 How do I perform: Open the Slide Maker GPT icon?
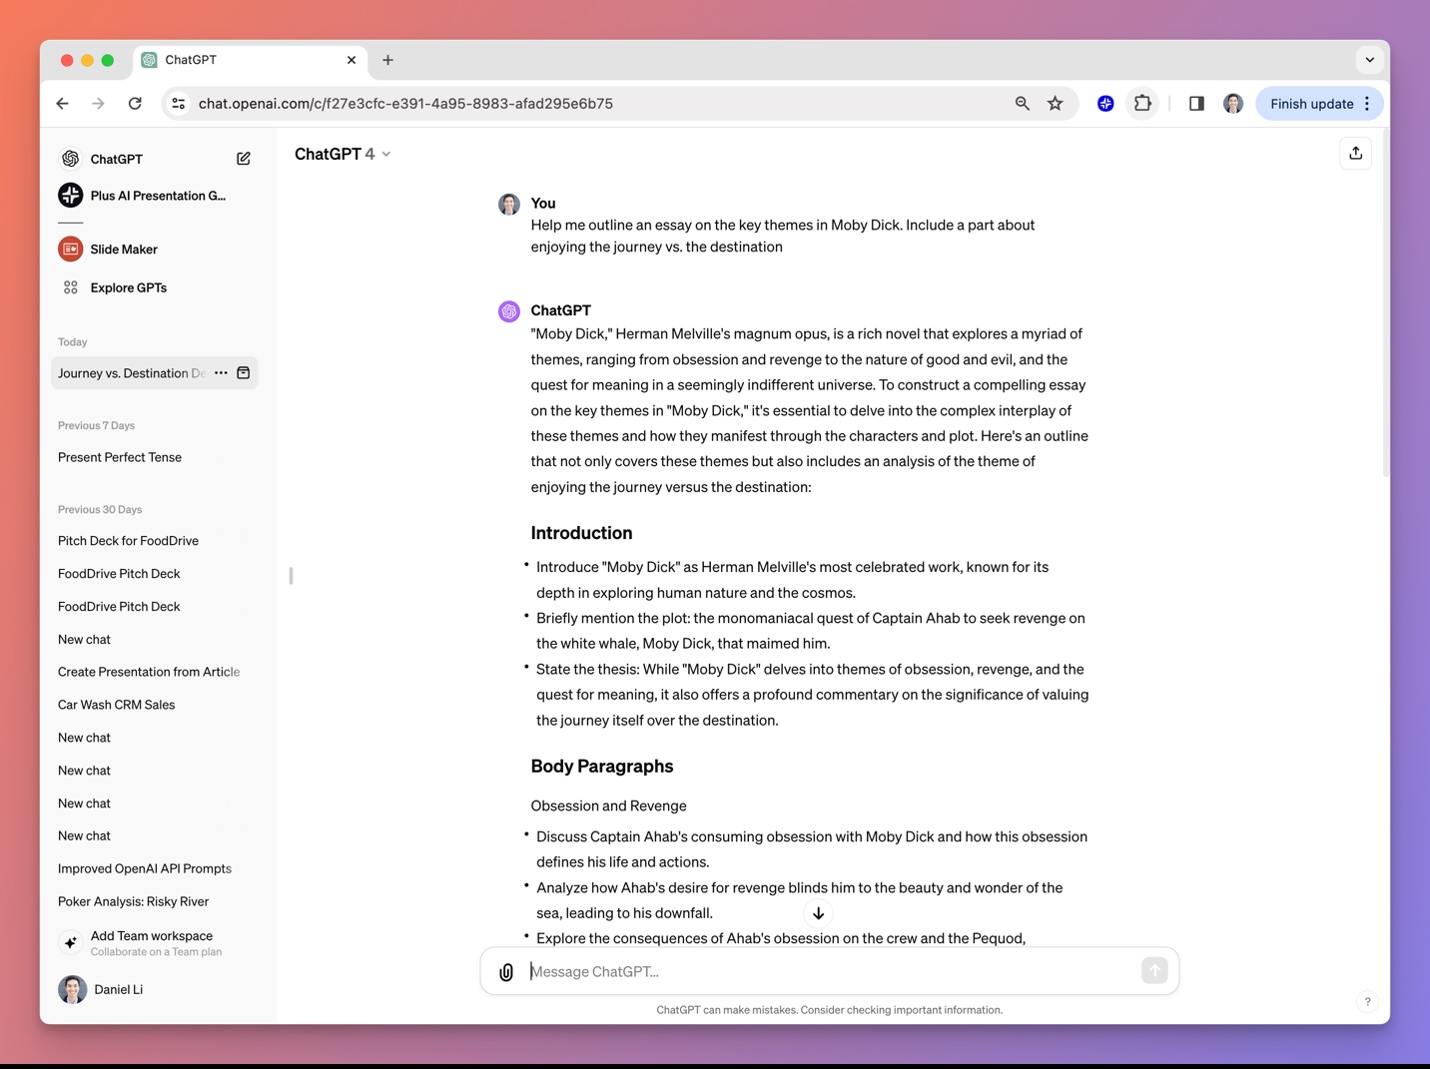pos(70,249)
